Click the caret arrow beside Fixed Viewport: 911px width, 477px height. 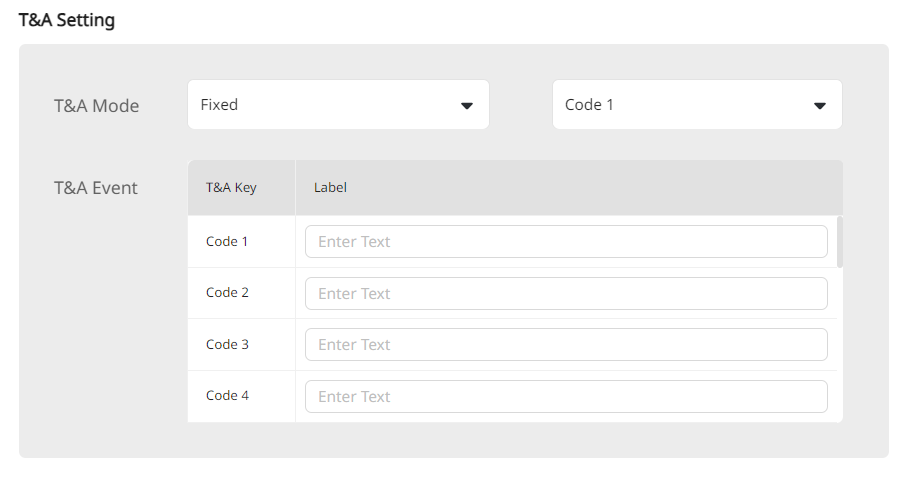click(x=467, y=106)
